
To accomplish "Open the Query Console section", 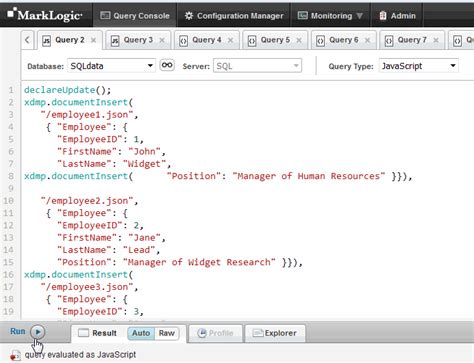I will pyautogui.click(x=135, y=16).
